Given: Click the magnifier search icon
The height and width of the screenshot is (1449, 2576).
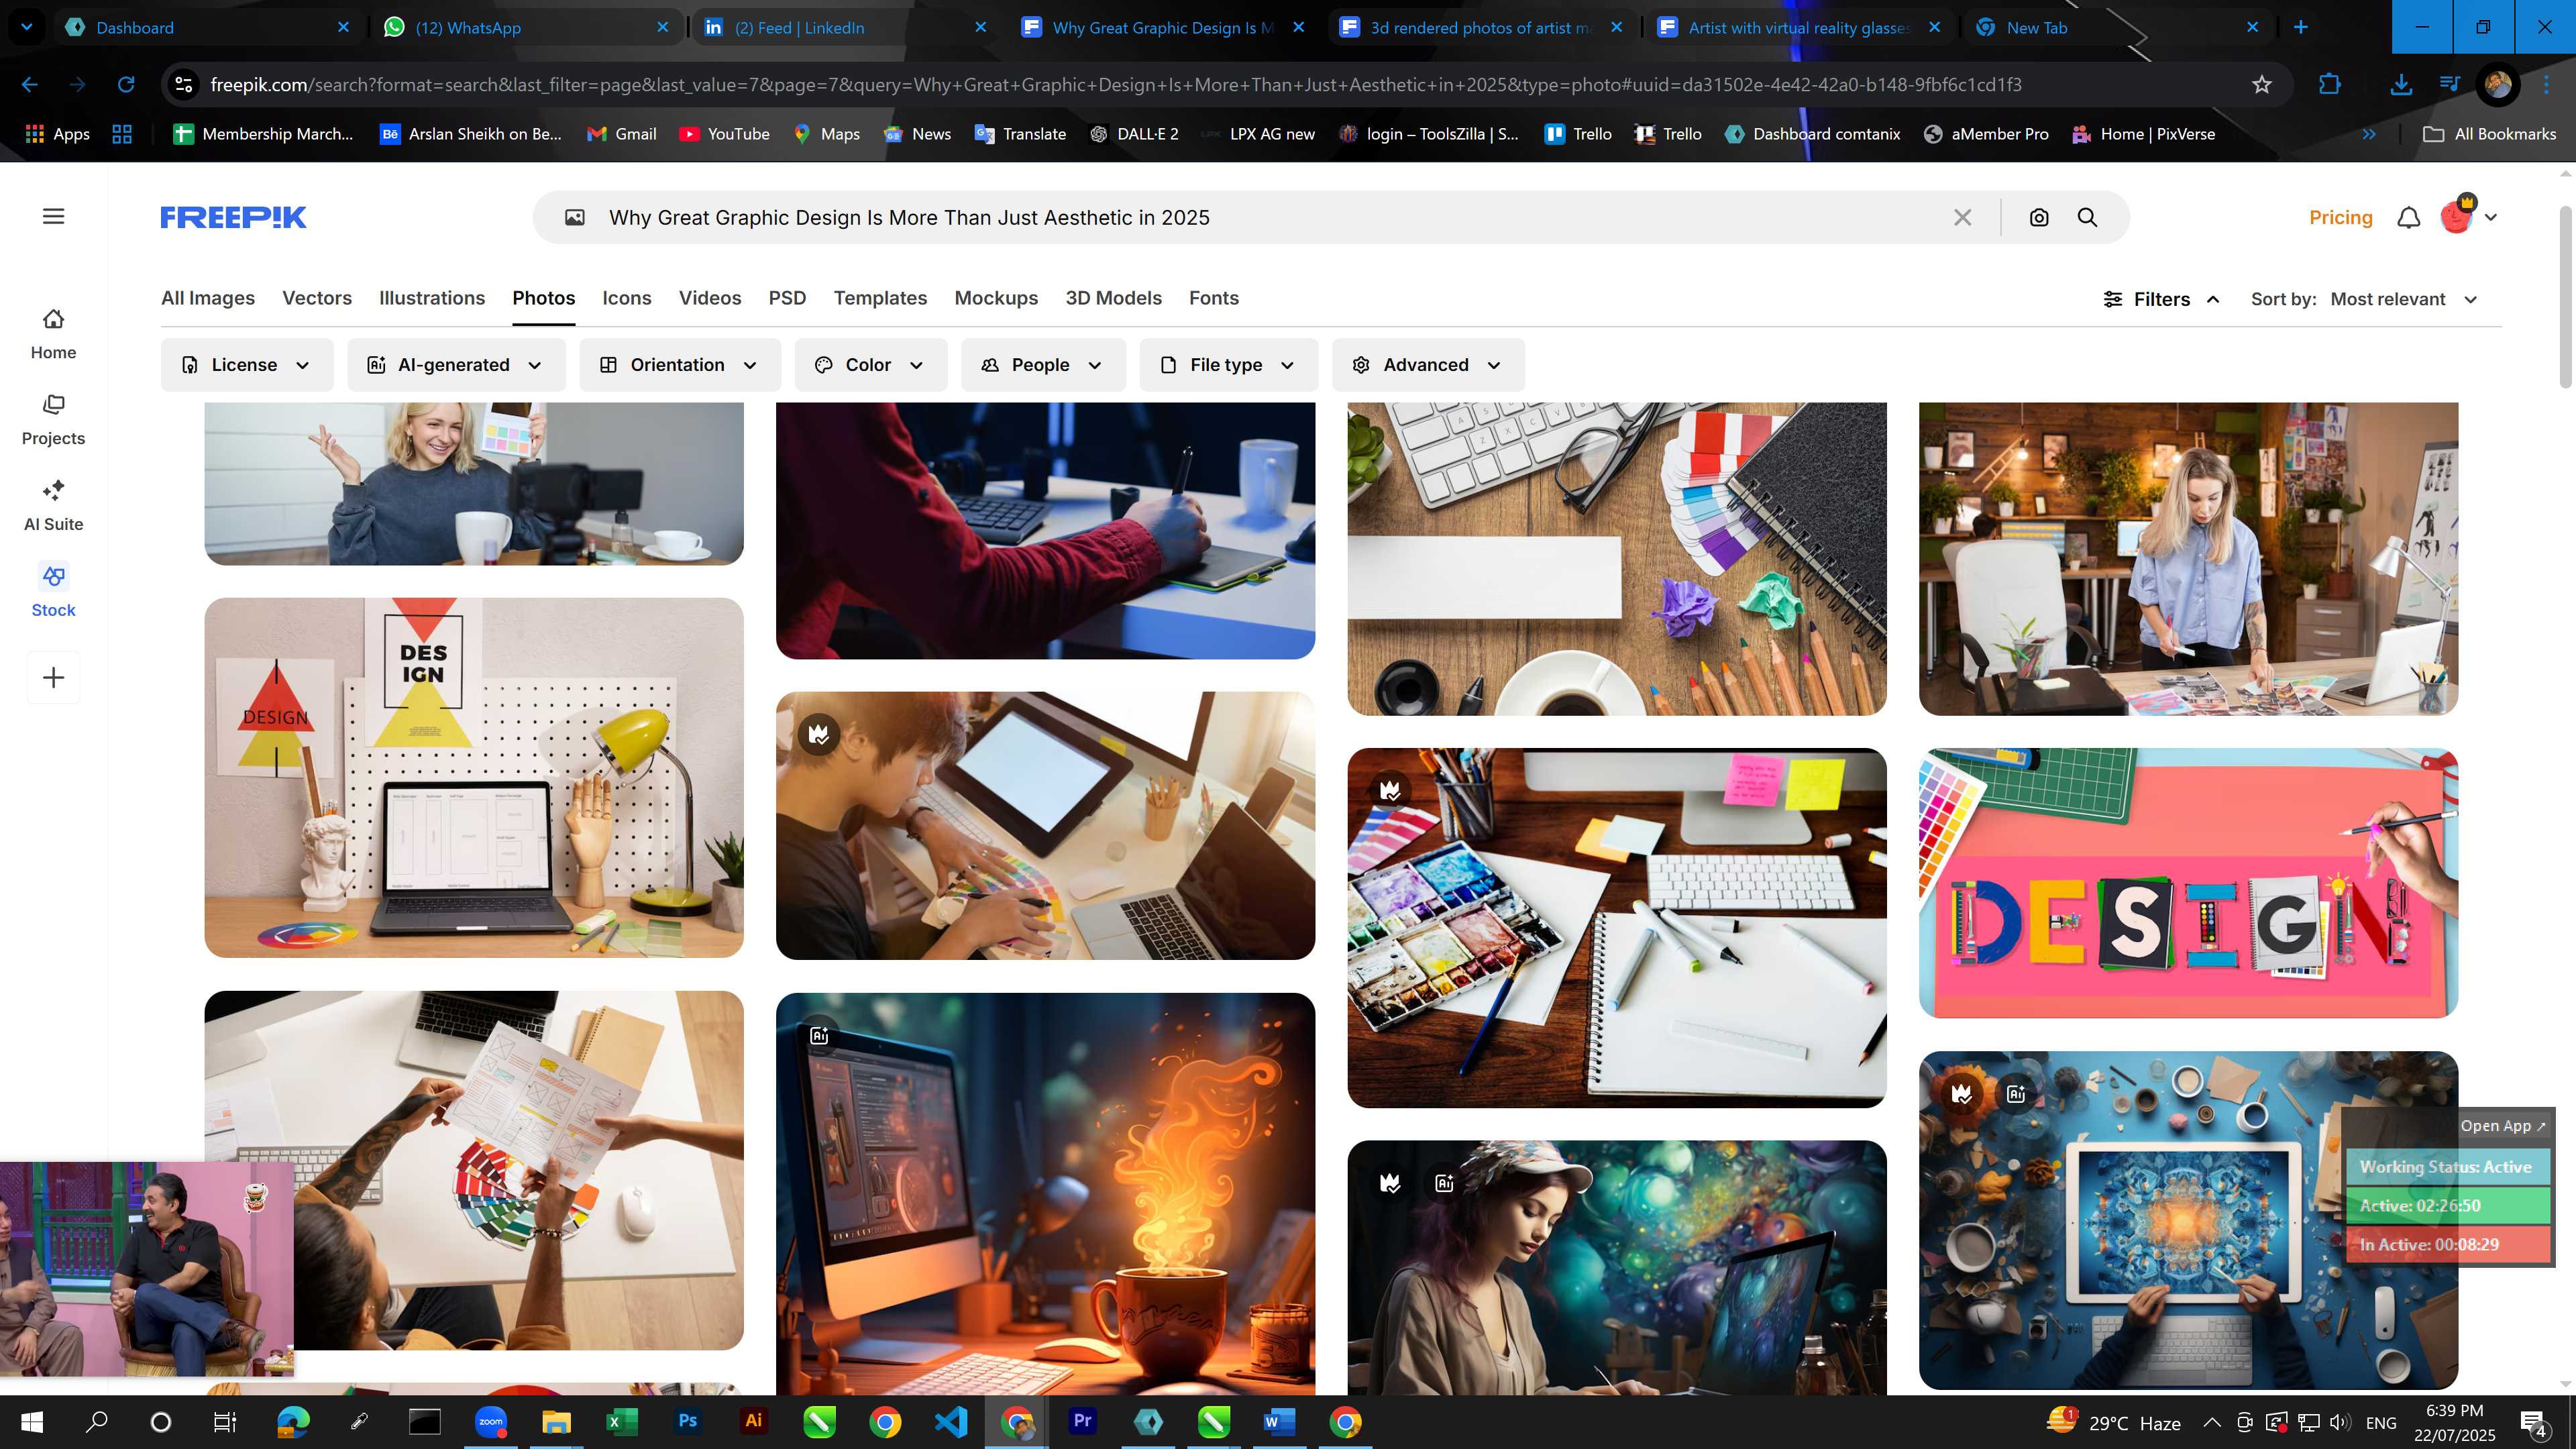Looking at the screenshot, I should point(2087,217).
